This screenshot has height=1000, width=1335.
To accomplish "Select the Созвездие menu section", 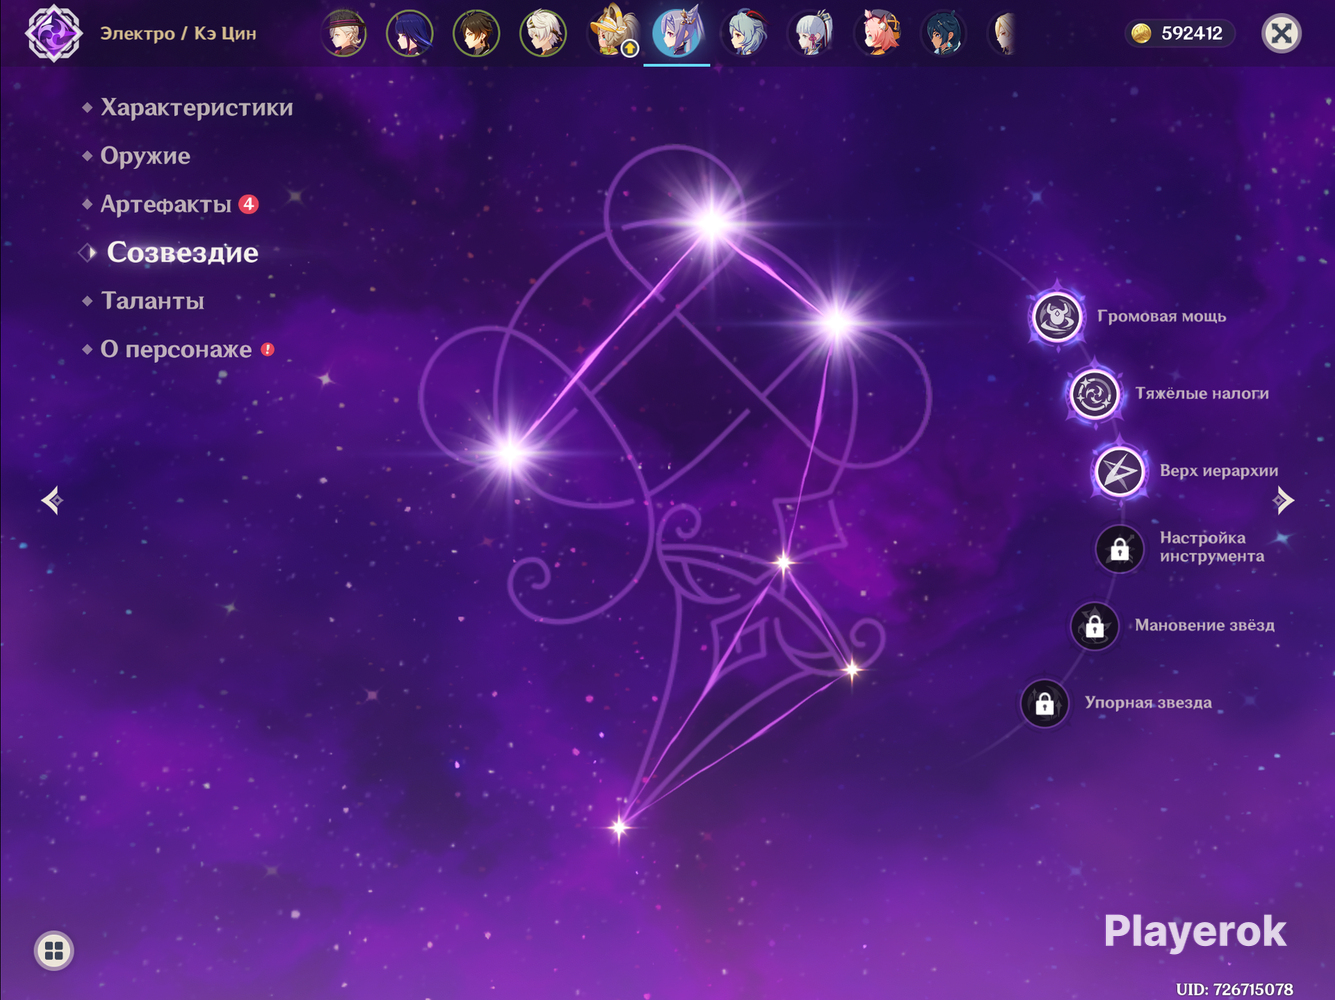I will point(183,252).
